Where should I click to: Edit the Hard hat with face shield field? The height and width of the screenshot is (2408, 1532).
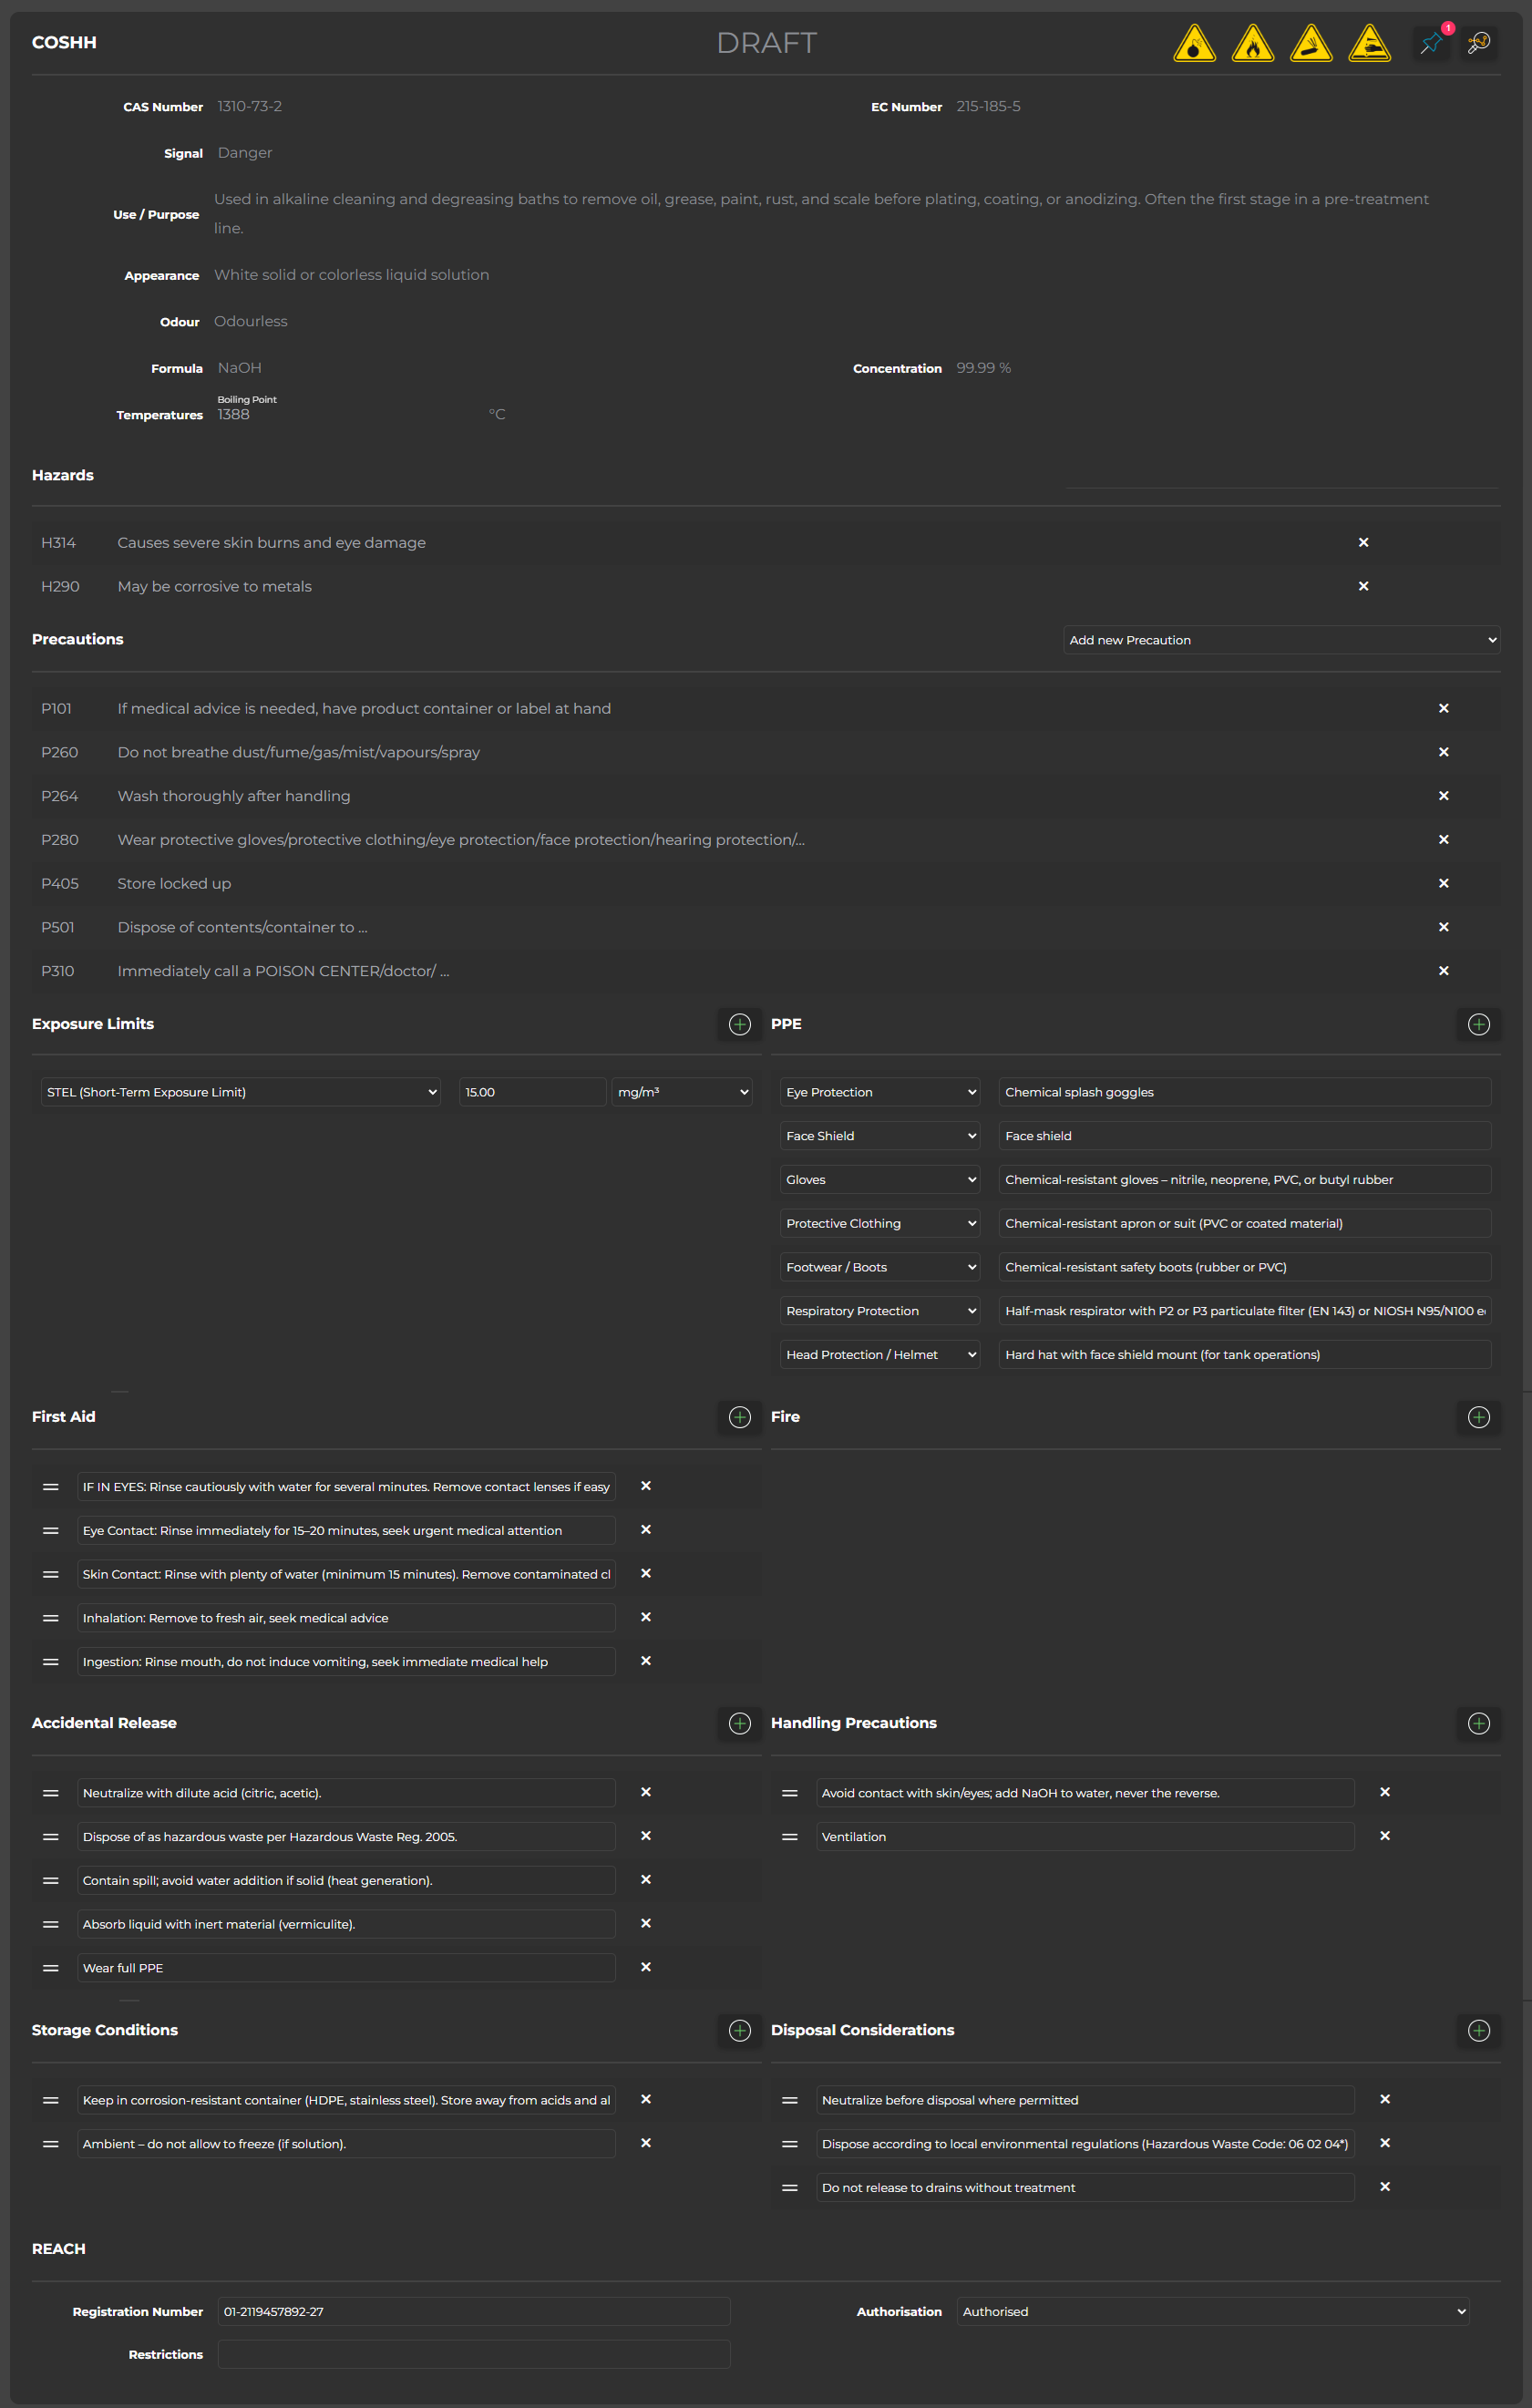tap(1245, 1356)
